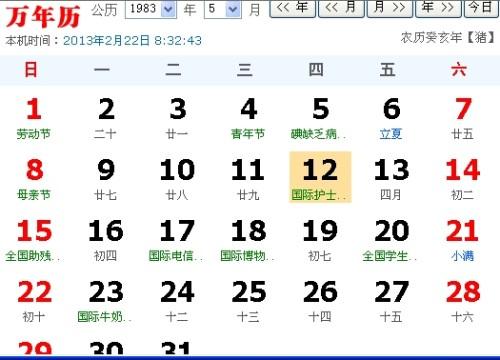Click the Wednesday 三 column header
The height and width of the screenshot is (360, 500).
pos(245,70)
